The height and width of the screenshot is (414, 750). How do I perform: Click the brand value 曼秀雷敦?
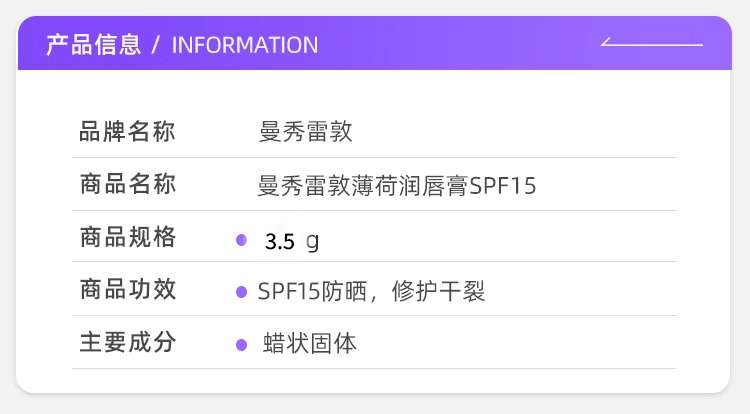click(305, 132)
